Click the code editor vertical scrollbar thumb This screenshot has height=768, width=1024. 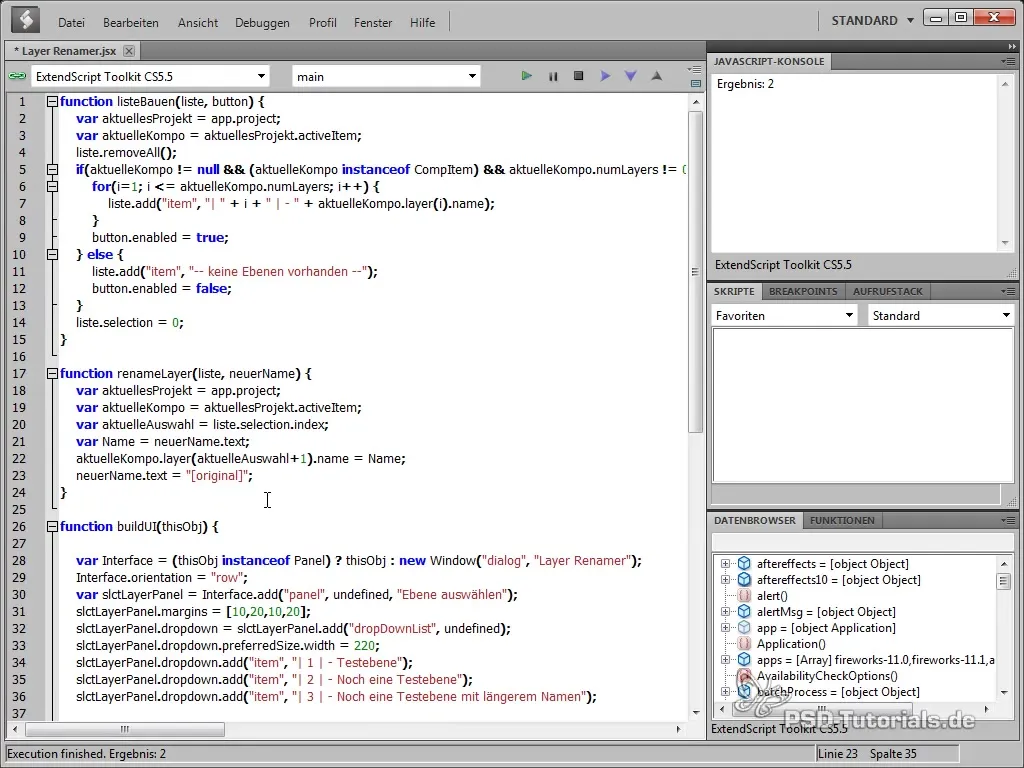tap(696, 272)
